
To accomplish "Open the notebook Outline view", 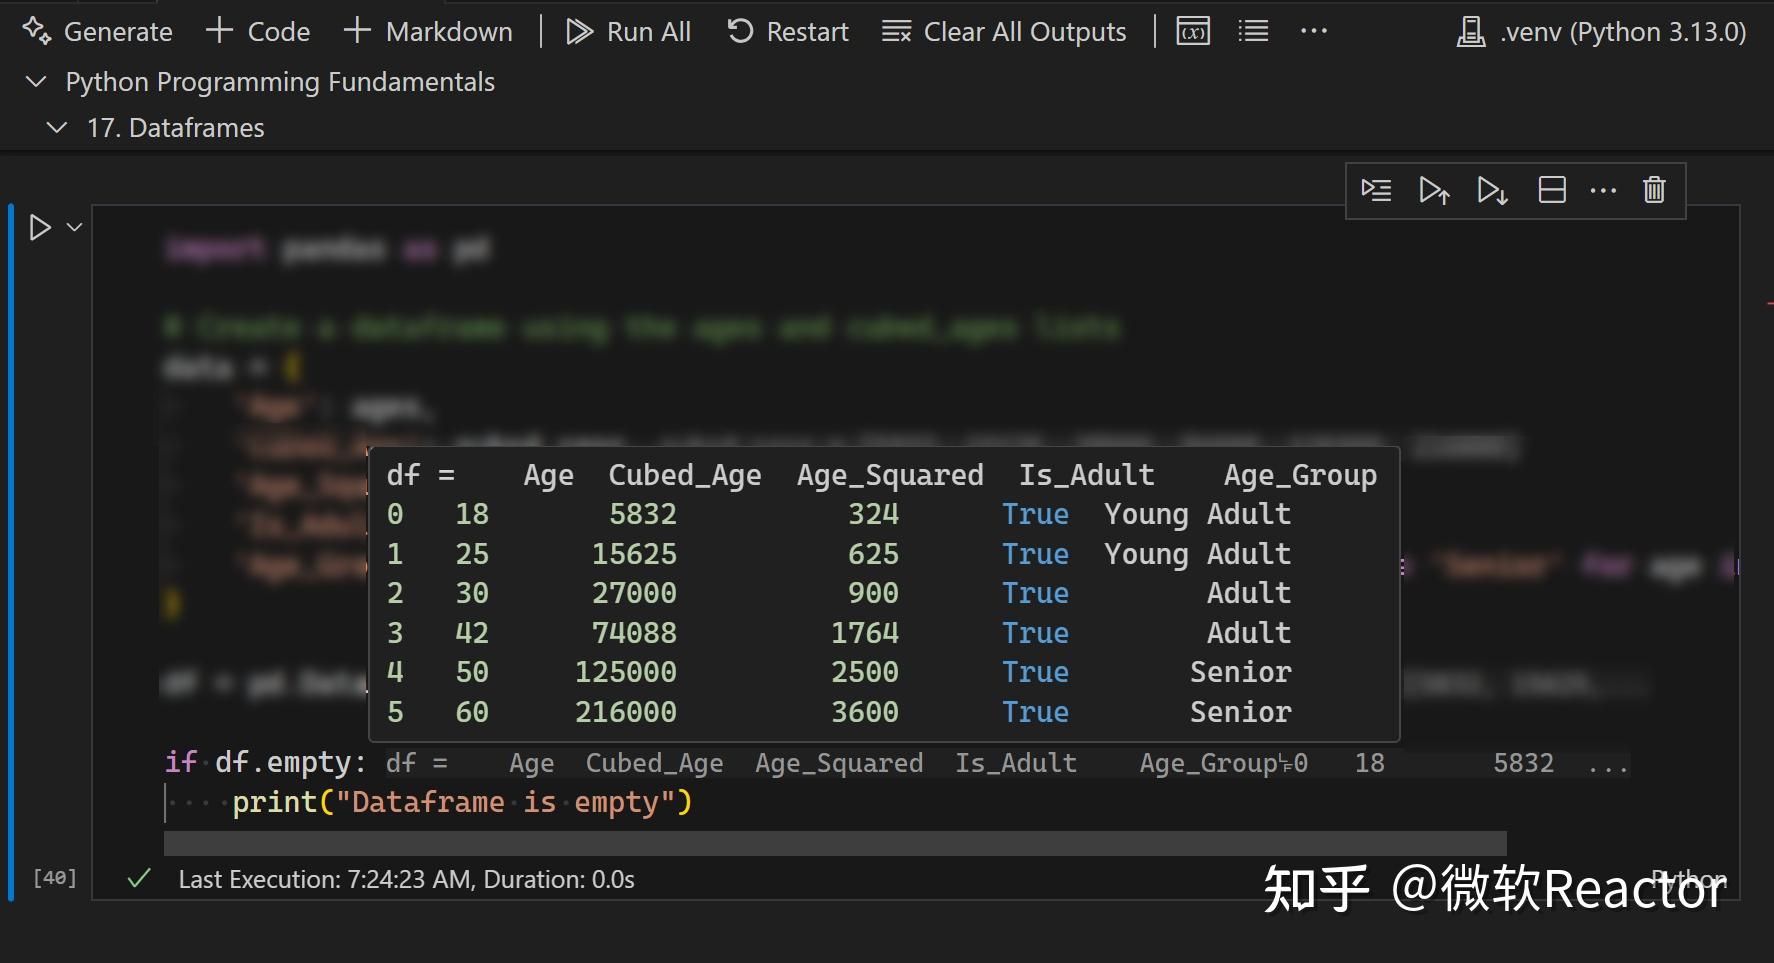I will tap(1251, 31).
